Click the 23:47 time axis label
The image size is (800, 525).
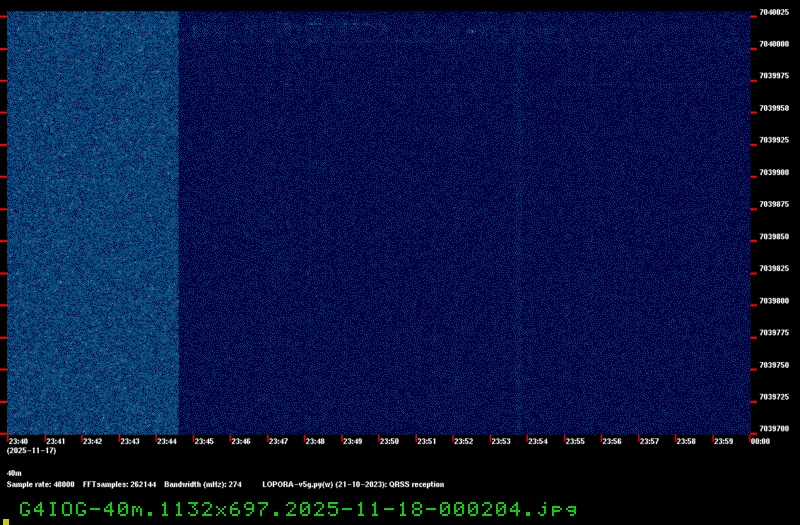click(278, 441)
